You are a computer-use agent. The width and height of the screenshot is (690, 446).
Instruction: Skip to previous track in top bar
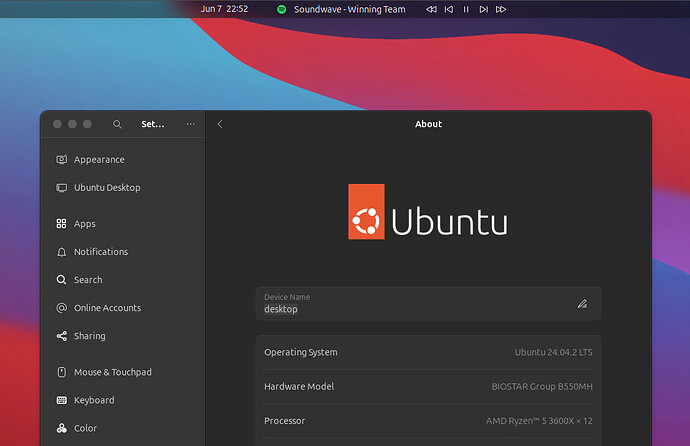click(x=449, y=9)
